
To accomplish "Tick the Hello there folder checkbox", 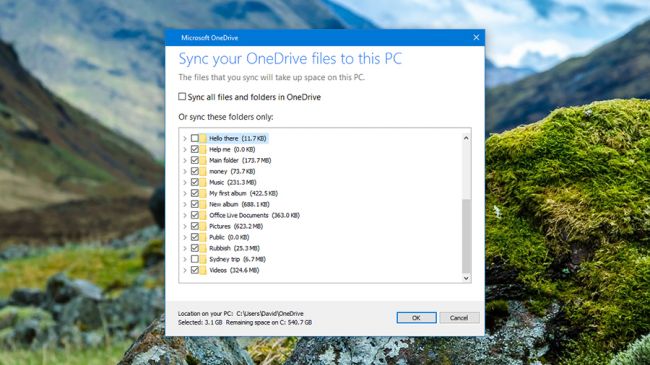I will (195, 138).
